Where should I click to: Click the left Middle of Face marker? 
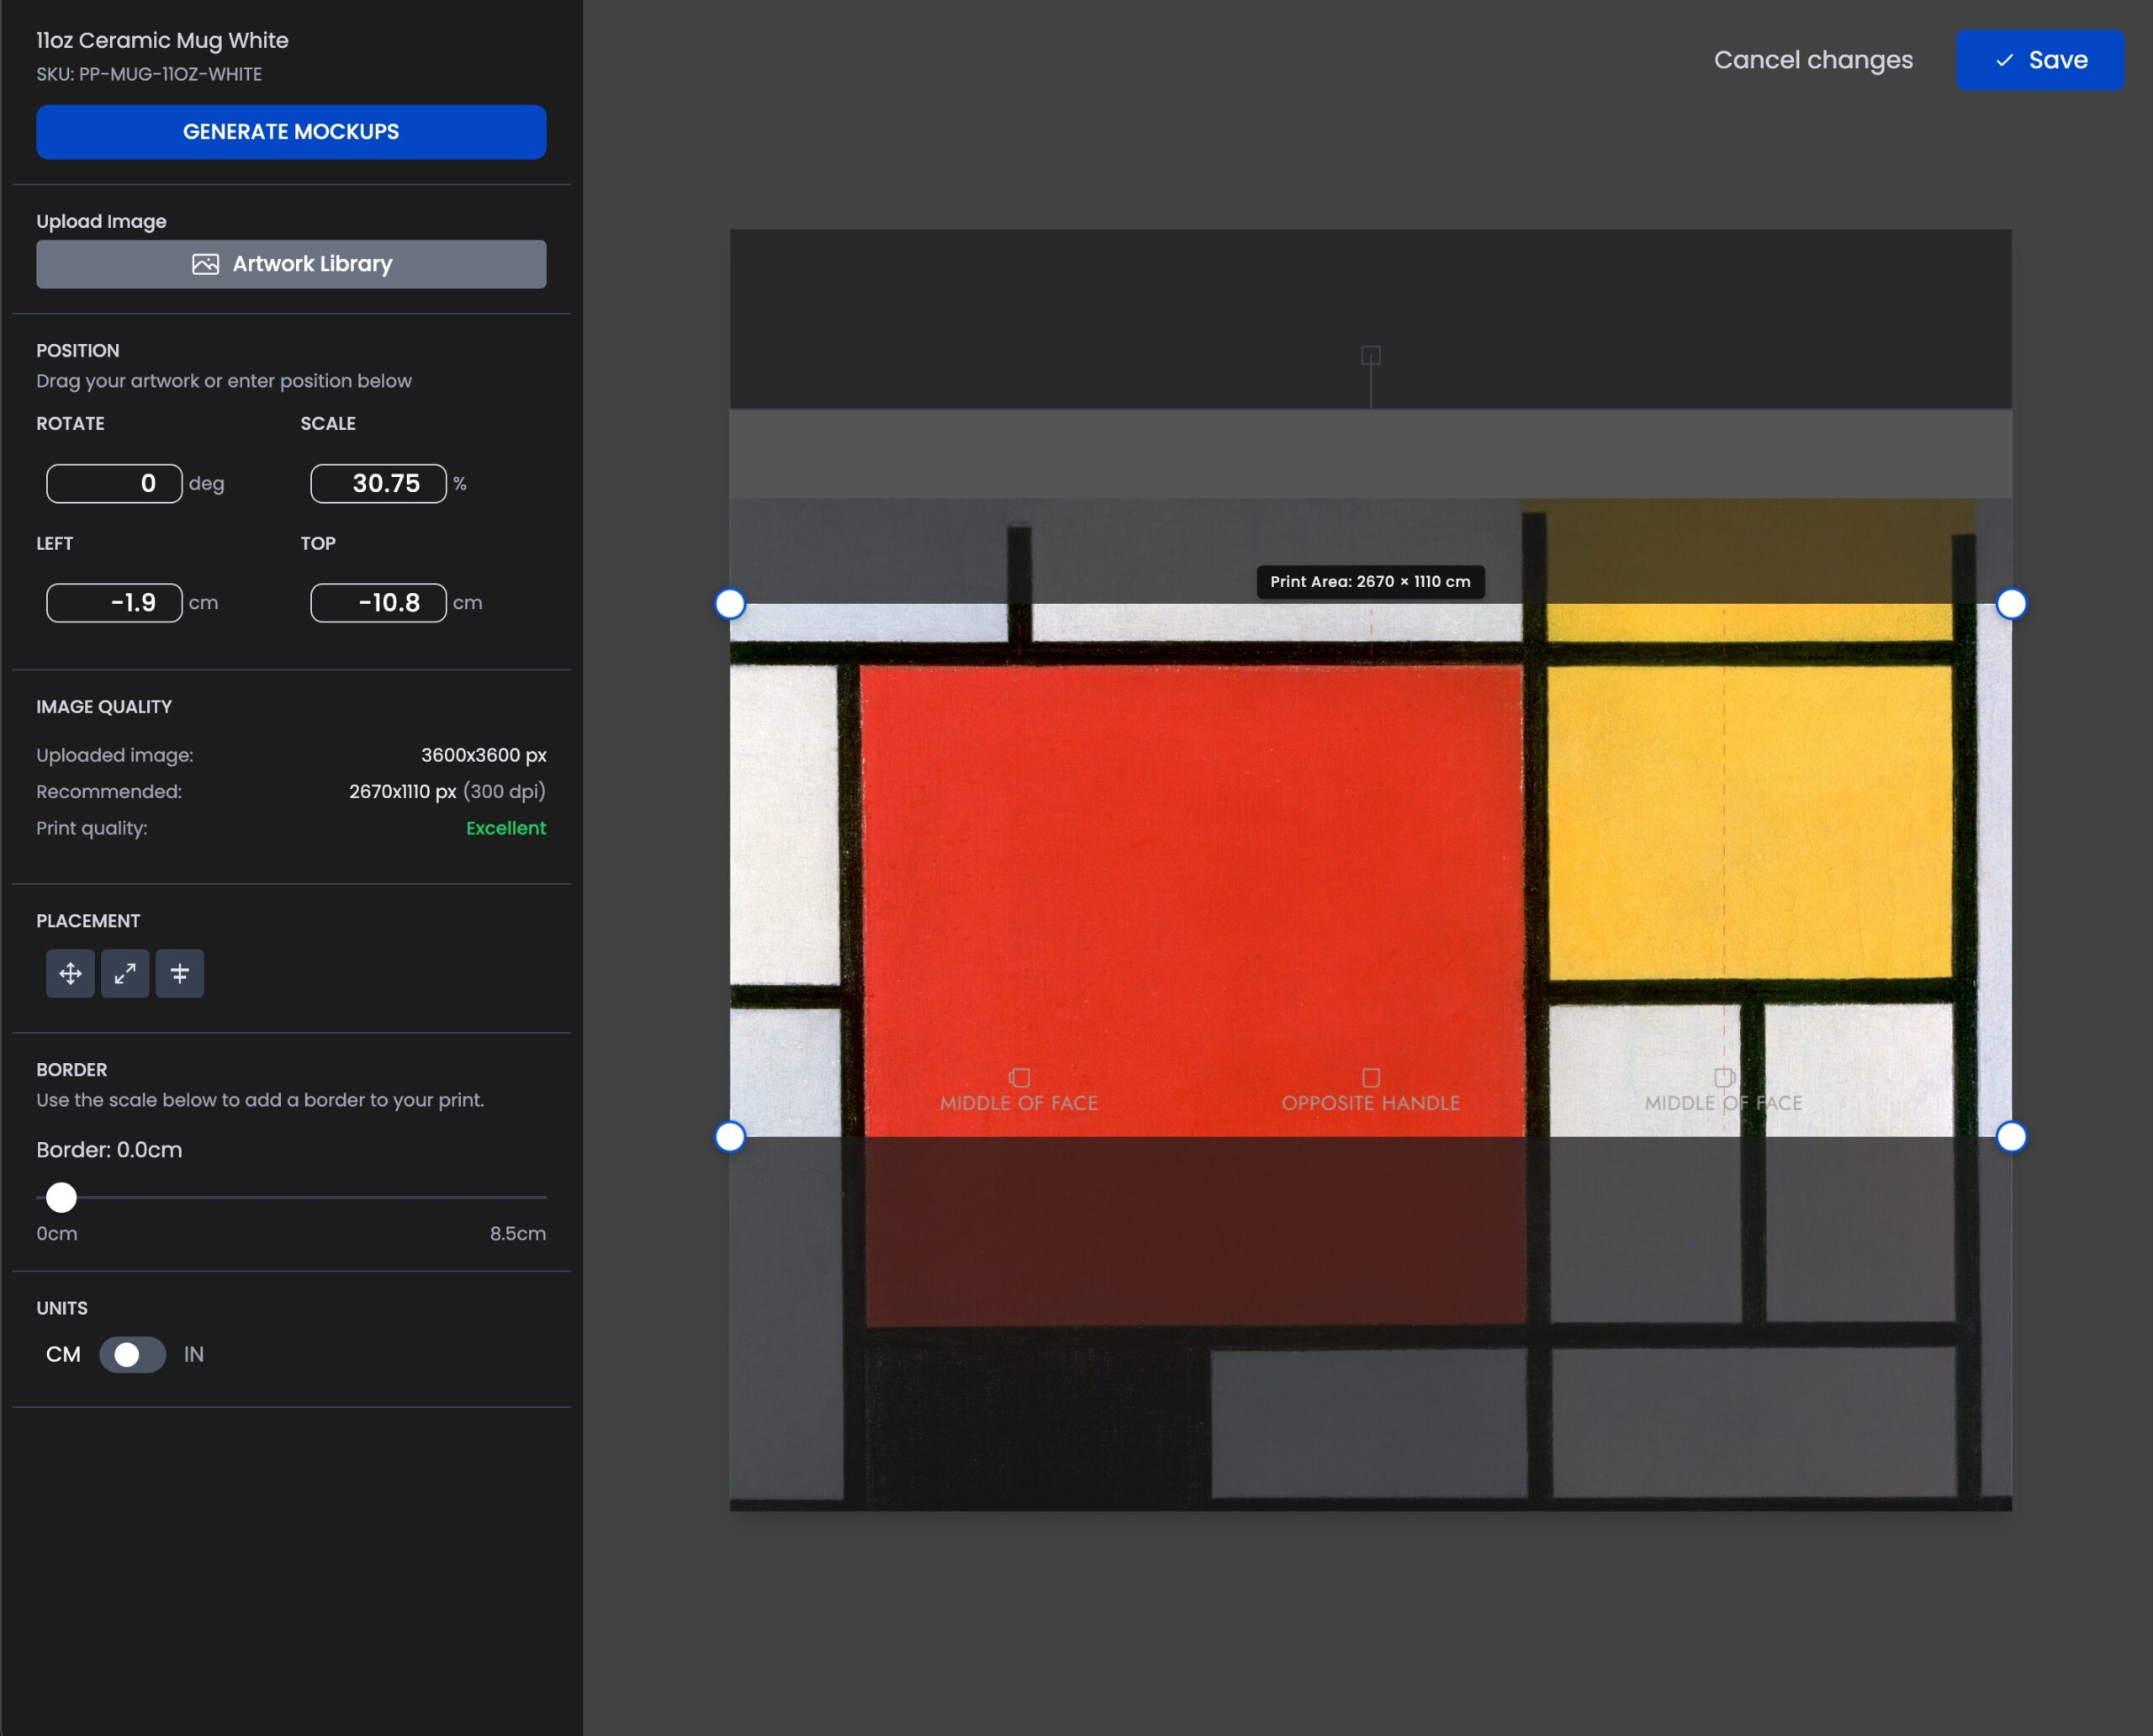click(x=1019, y=1078)
